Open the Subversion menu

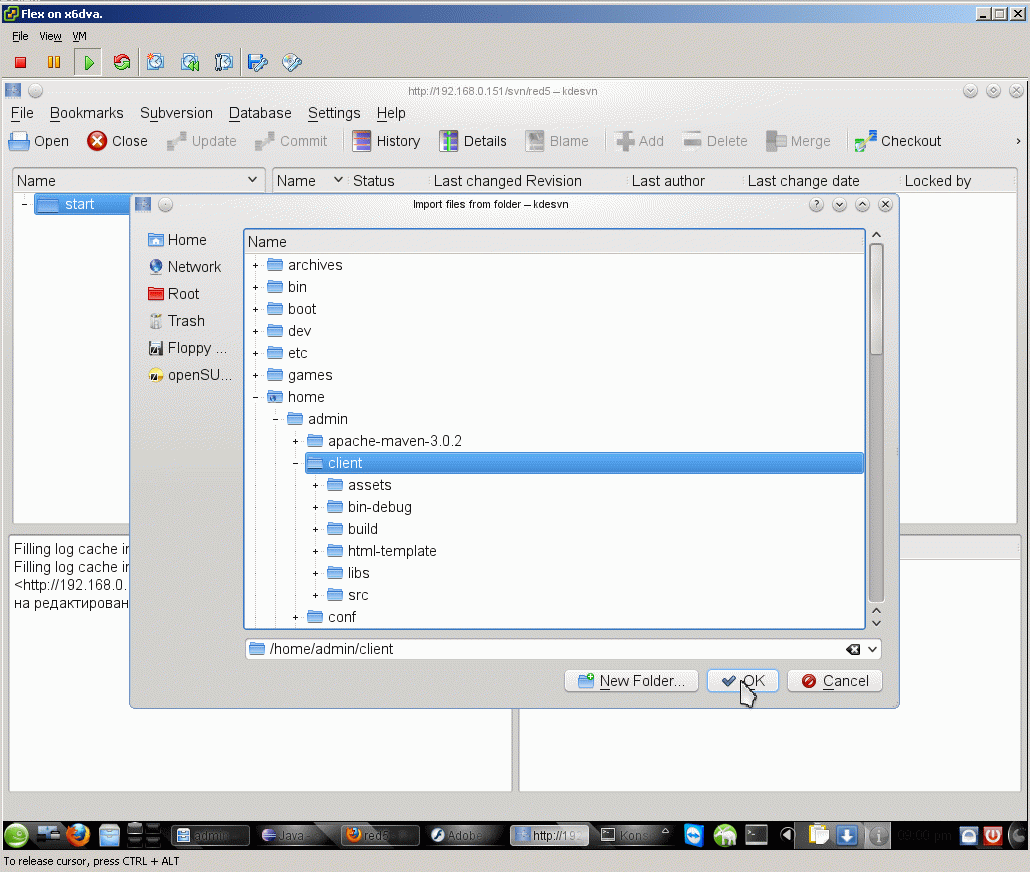coord(177,113)
